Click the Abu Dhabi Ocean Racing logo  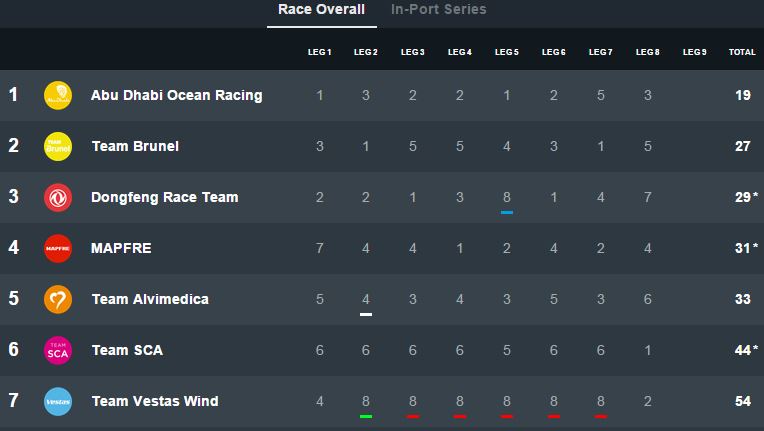(x=58, y=96)
